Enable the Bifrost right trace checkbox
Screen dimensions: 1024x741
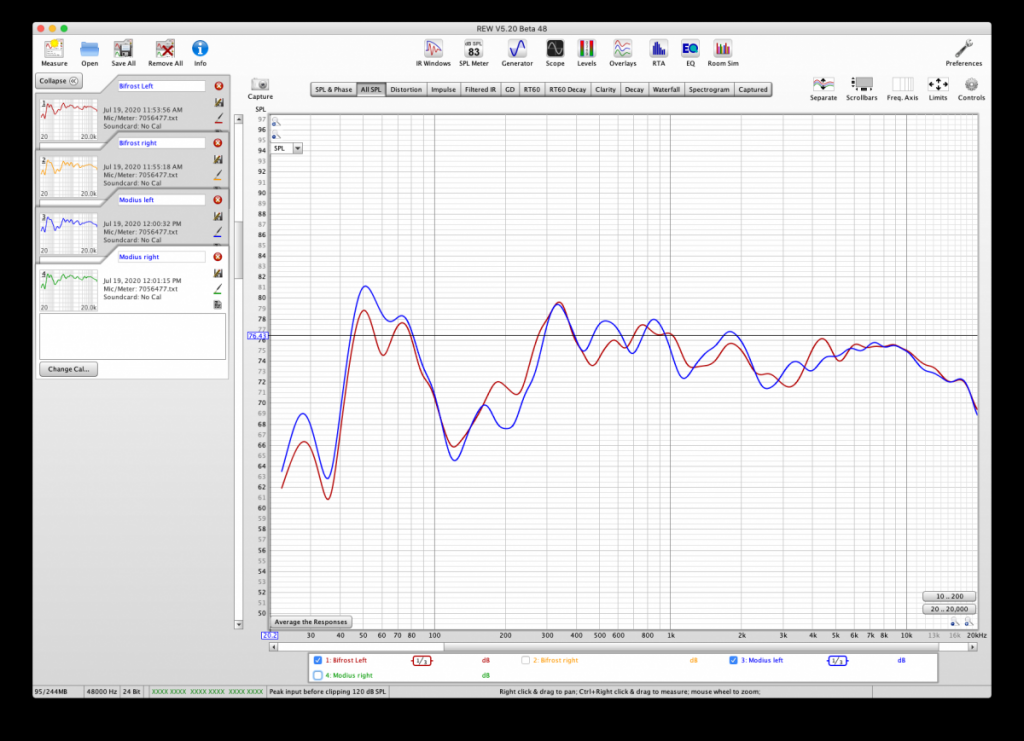click(x=526, y=660)
